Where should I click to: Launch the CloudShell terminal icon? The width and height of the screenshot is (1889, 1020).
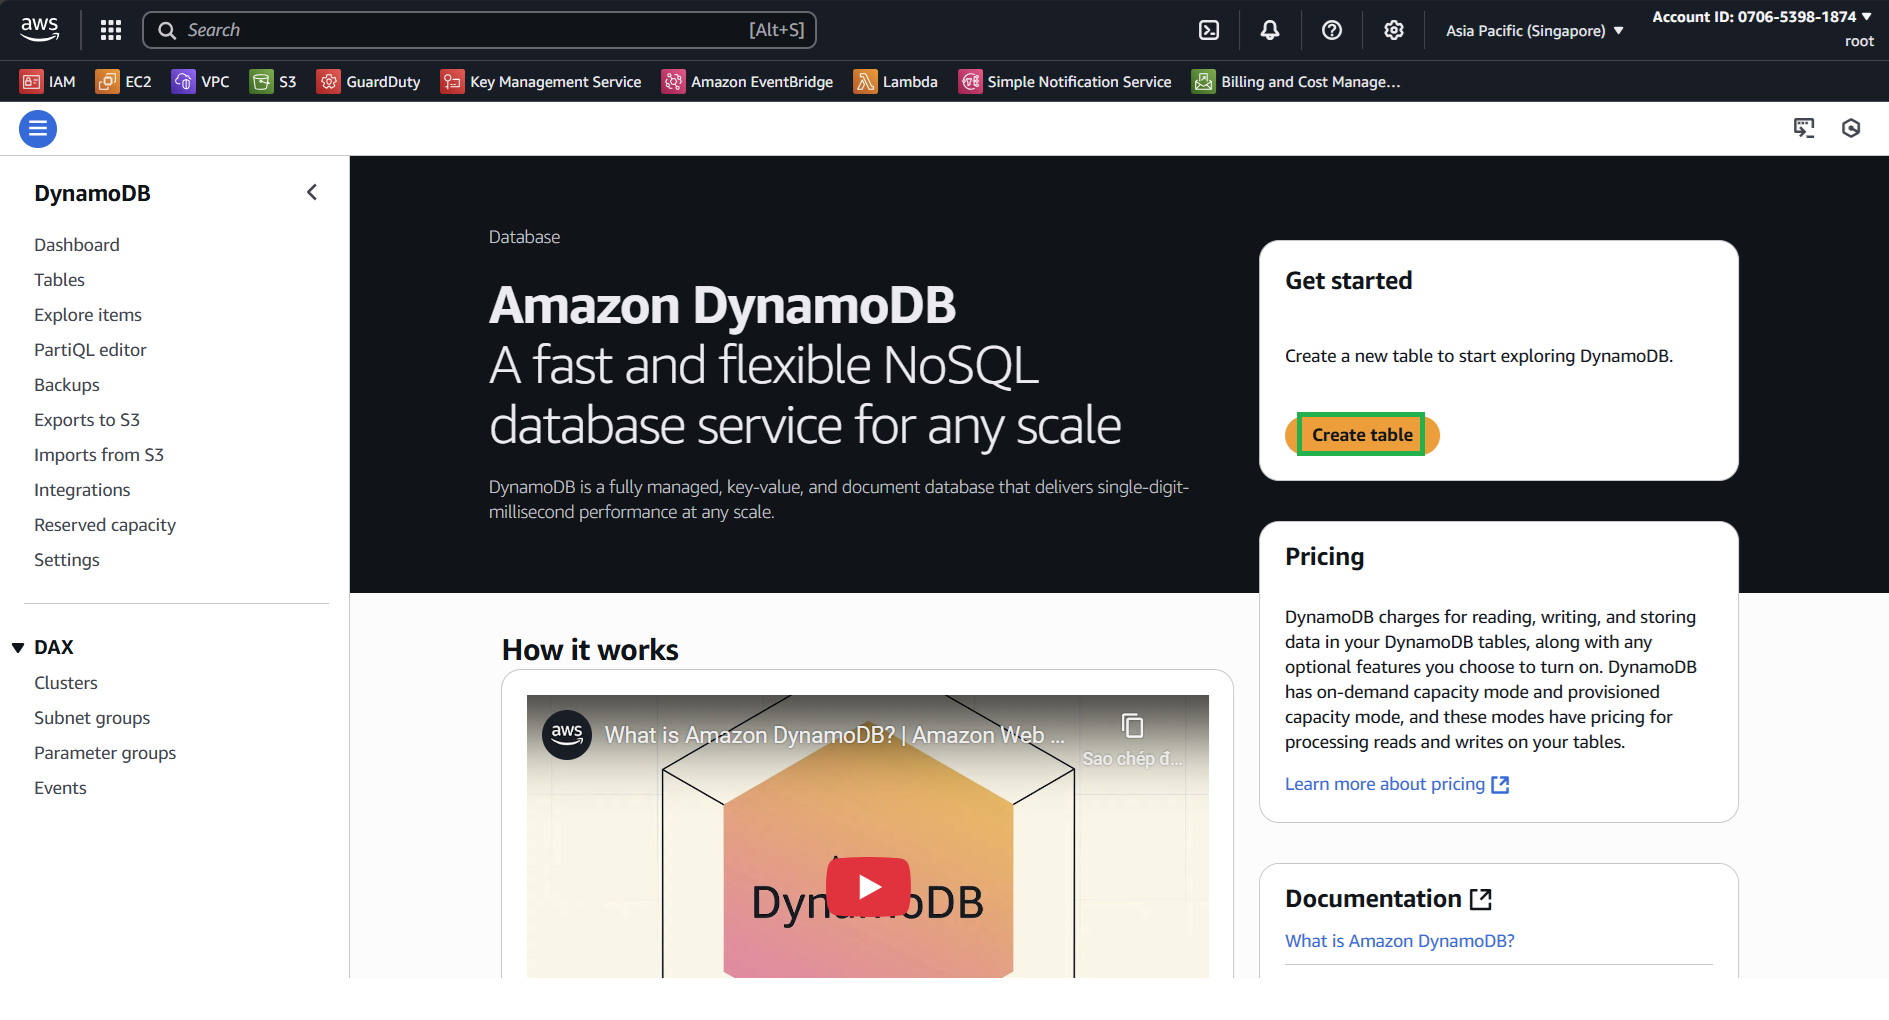click(x=1209, y=30)
